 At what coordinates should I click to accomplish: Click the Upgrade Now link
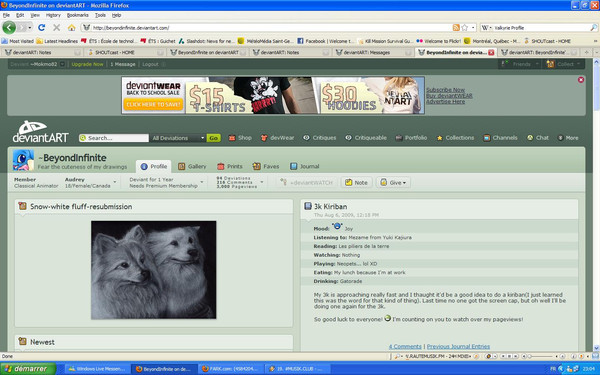(87, 64)
